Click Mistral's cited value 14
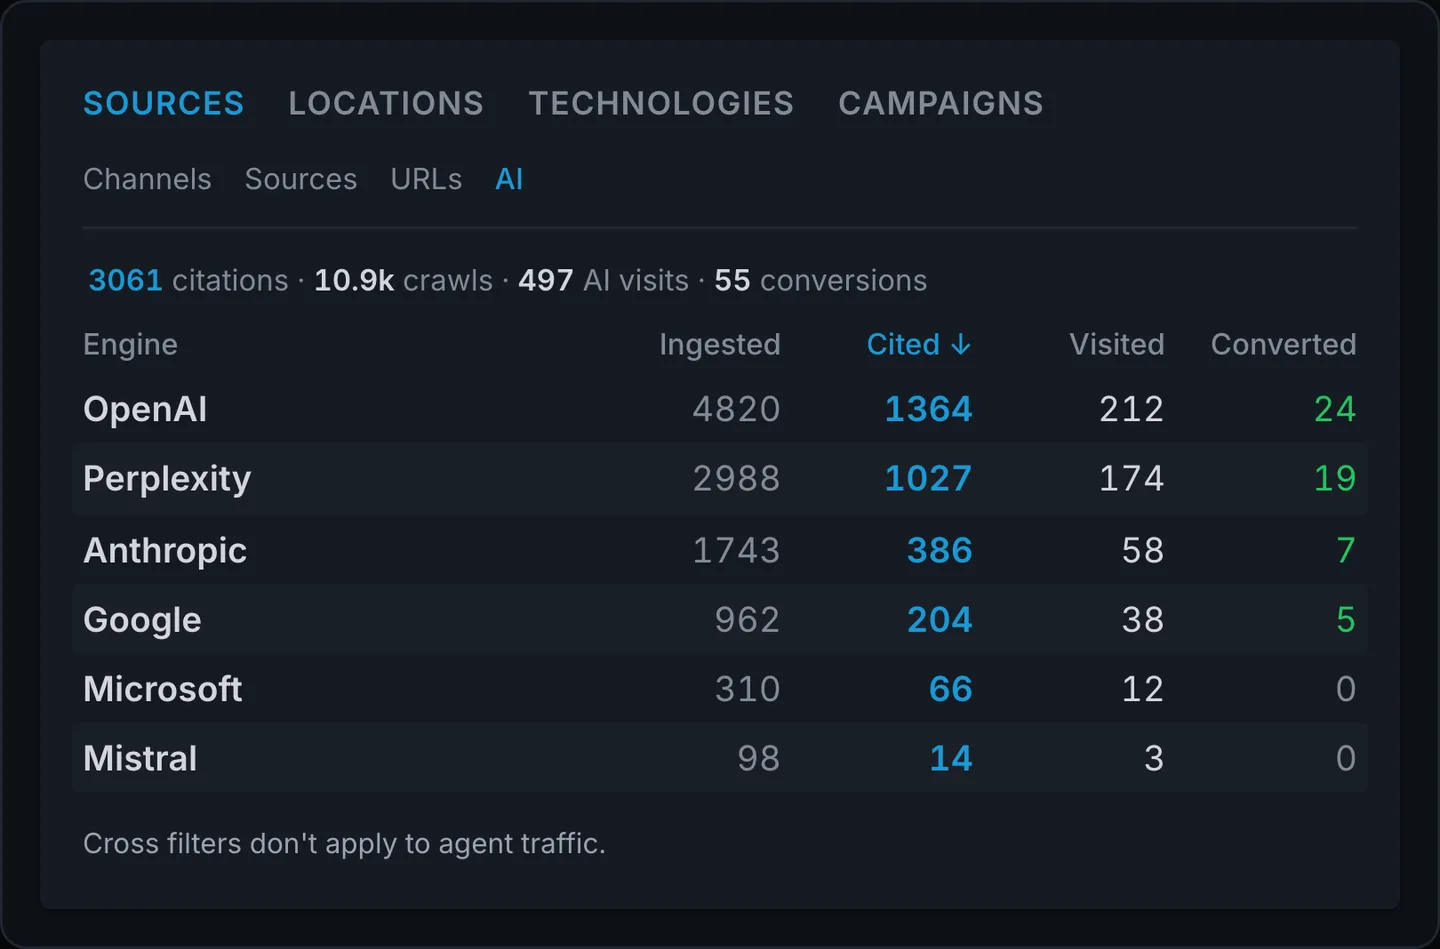Viewport: 1440px width, 949px height. (950, 758)
